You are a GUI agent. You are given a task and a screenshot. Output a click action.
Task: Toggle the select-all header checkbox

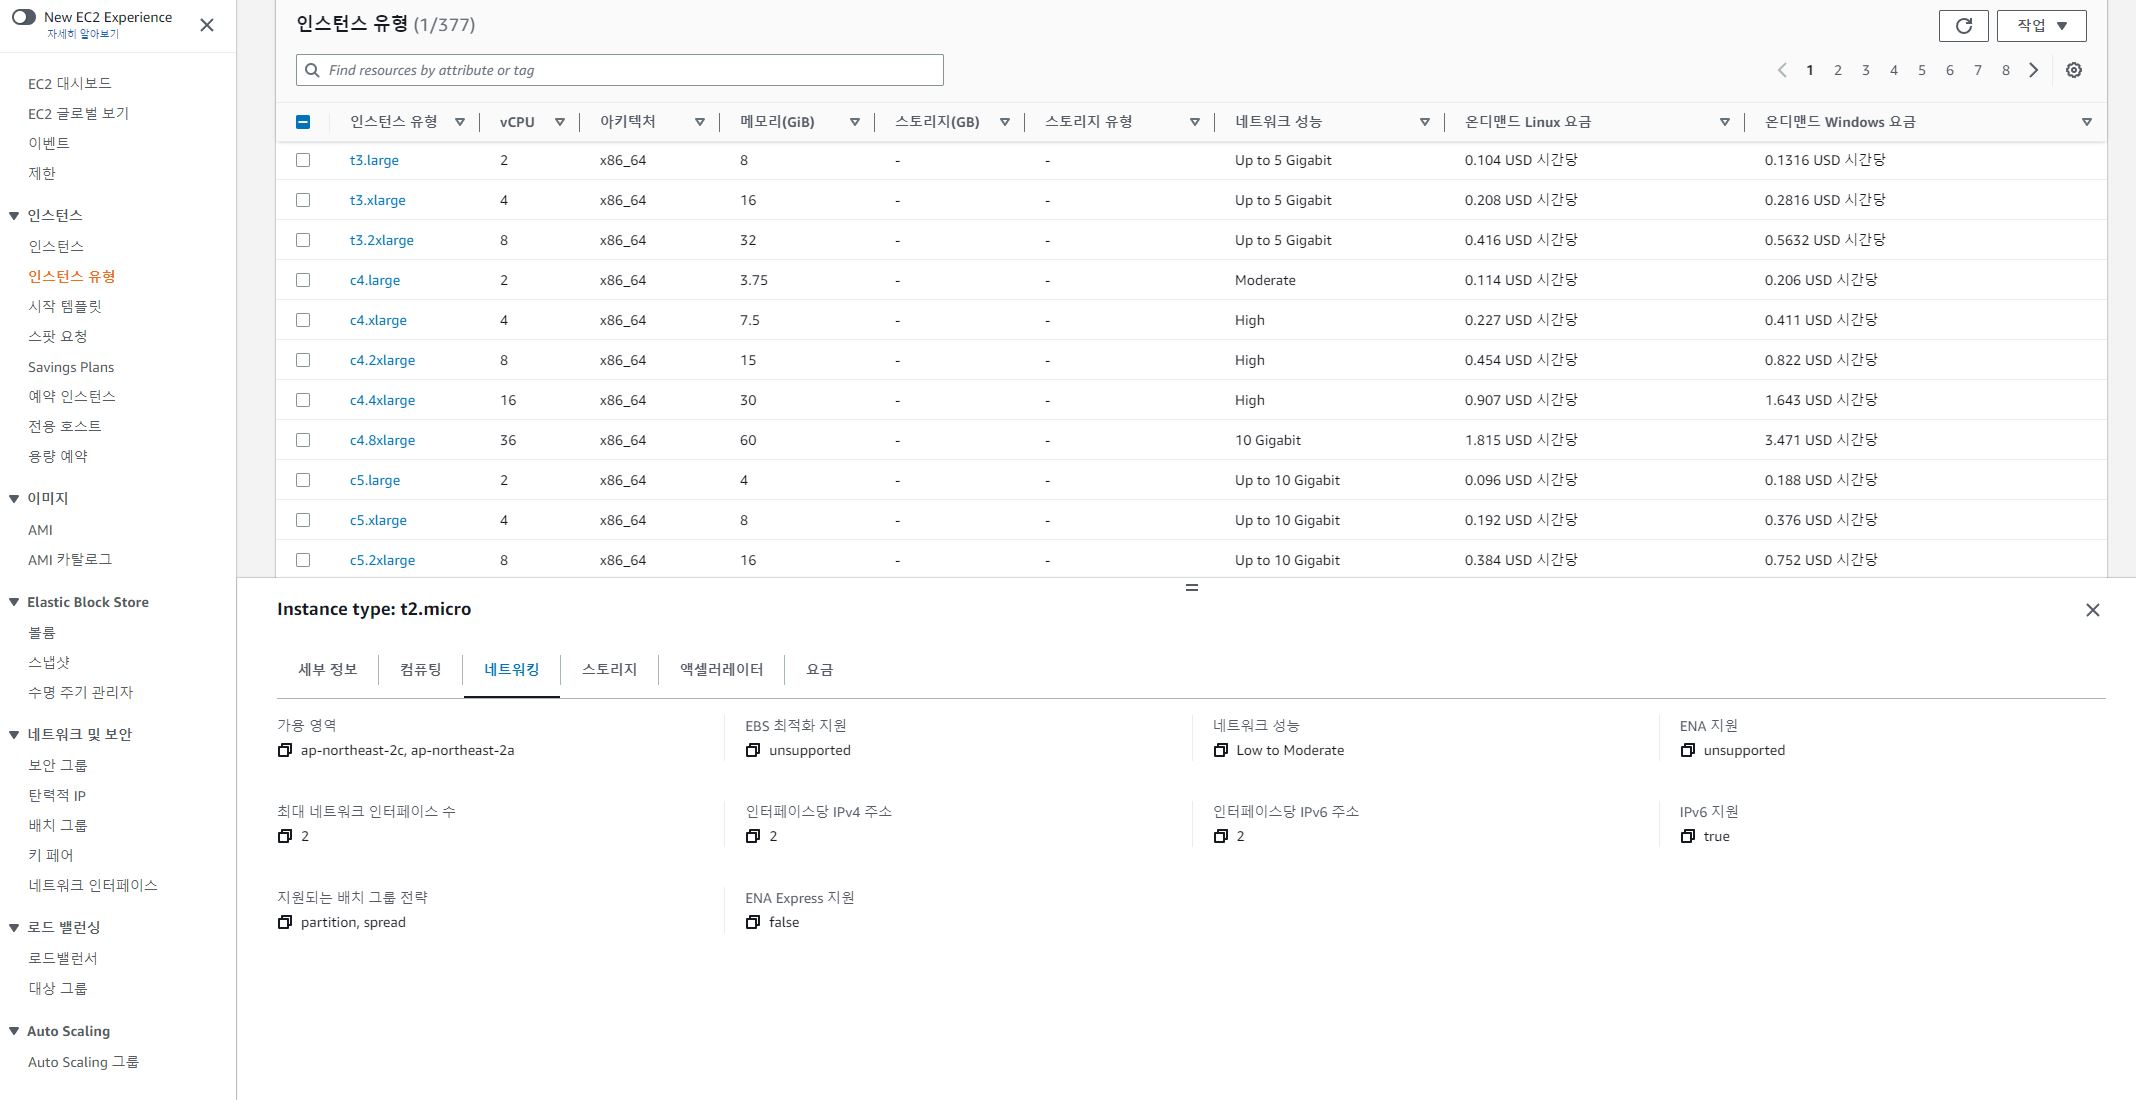click(303, 122)
